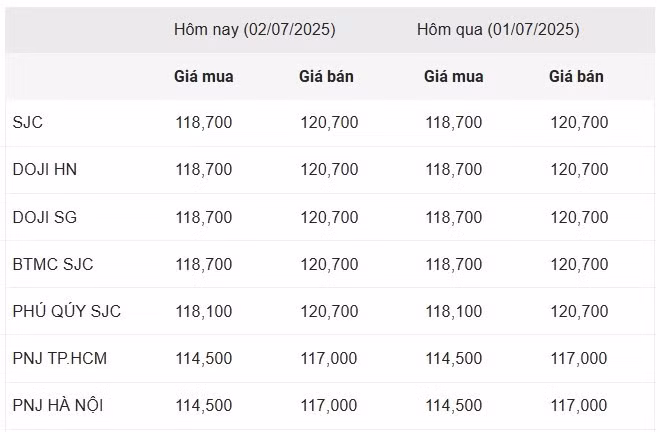Viewport: 660px width, 432px height.
Task: Select the DOJI SG row label
Action: pos(45,217)
